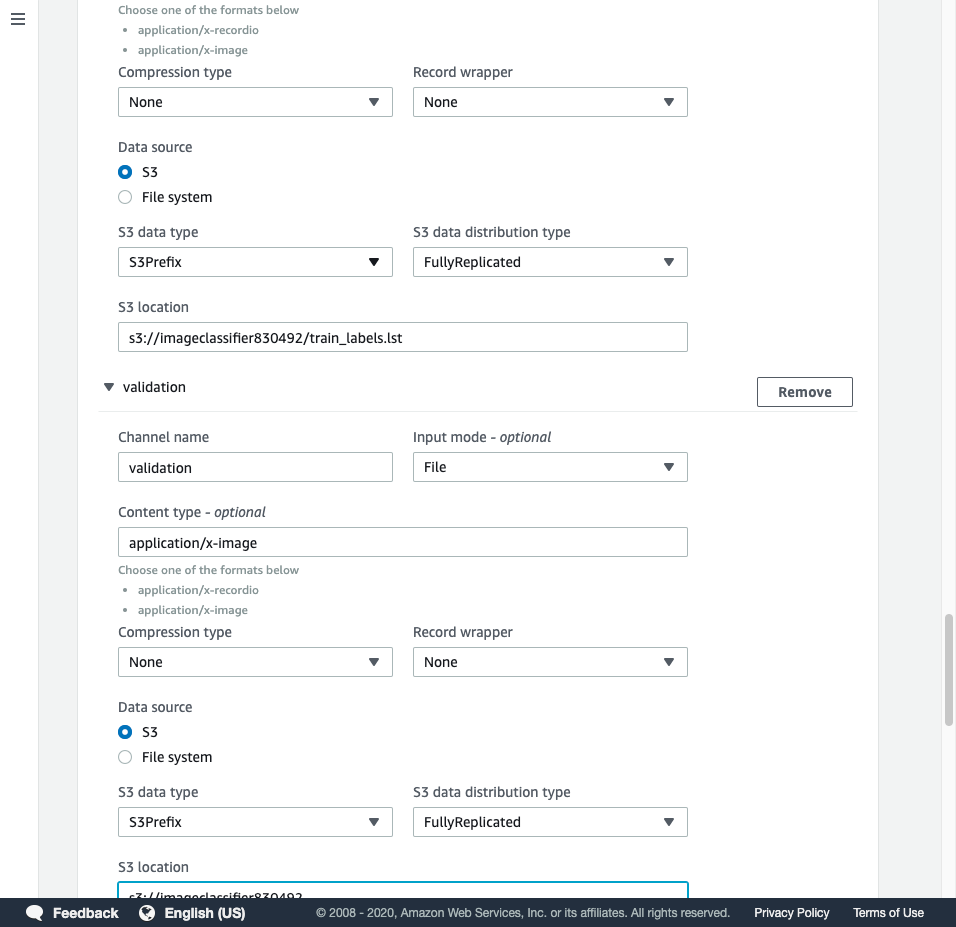Click the globe icon next to English (US)
956x927 pixels.
point(146,912)
